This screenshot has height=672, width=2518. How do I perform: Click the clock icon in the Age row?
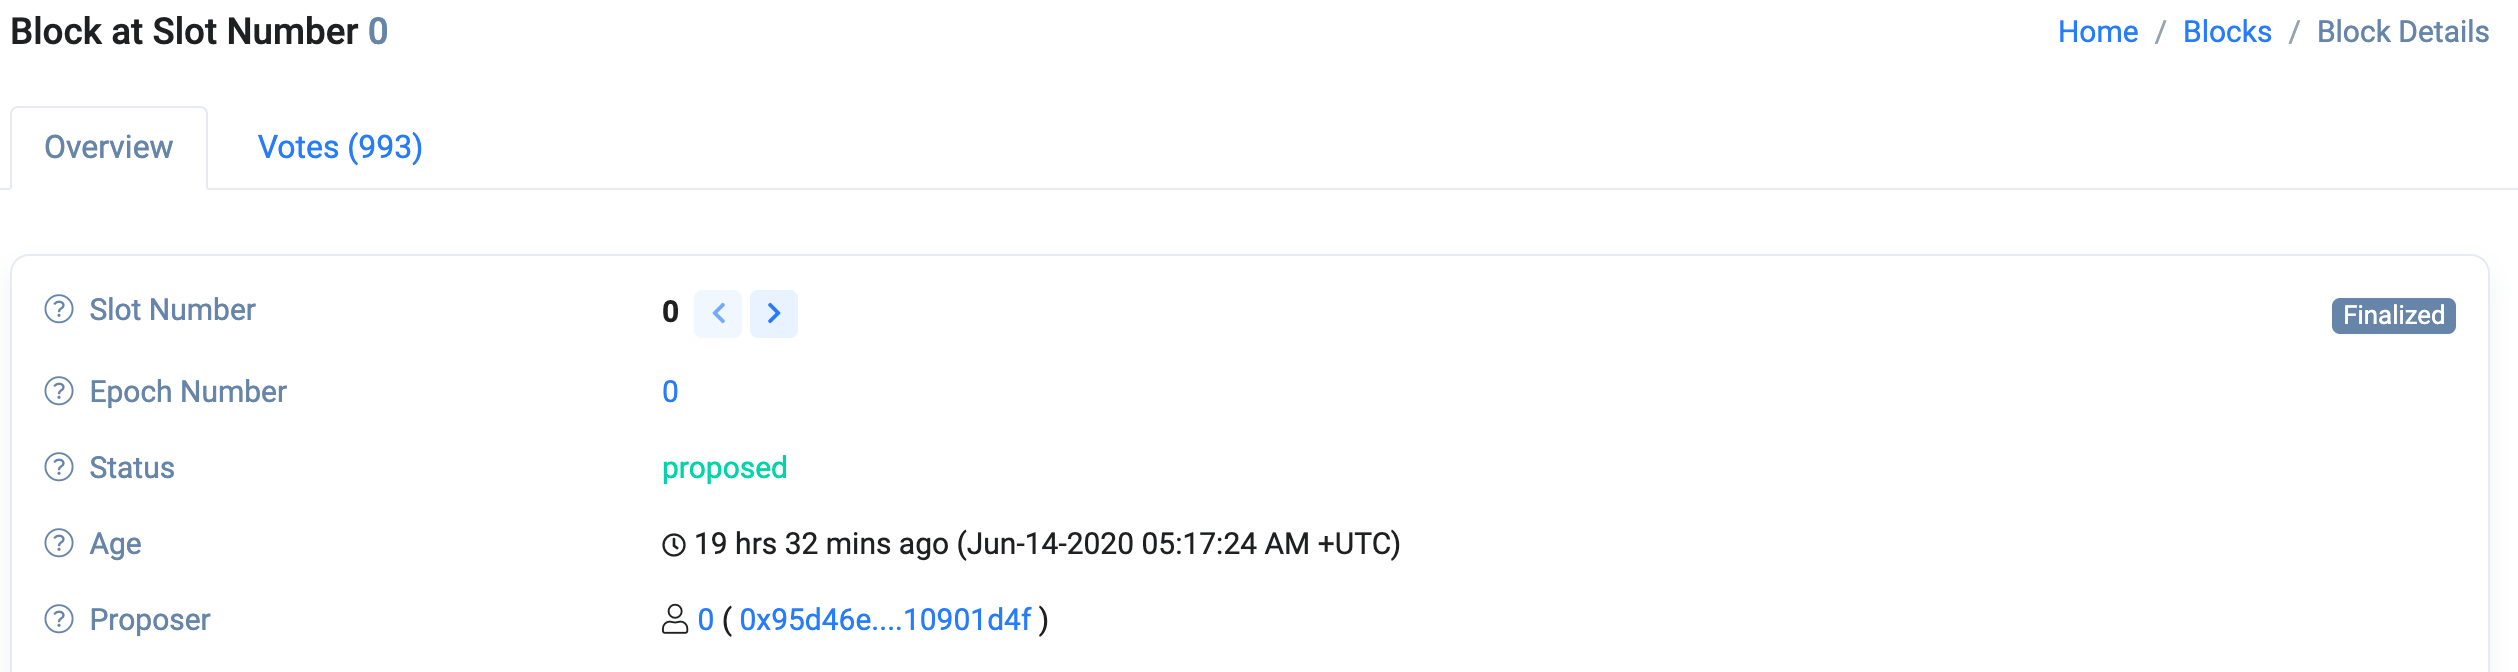[x=672, y=543]
